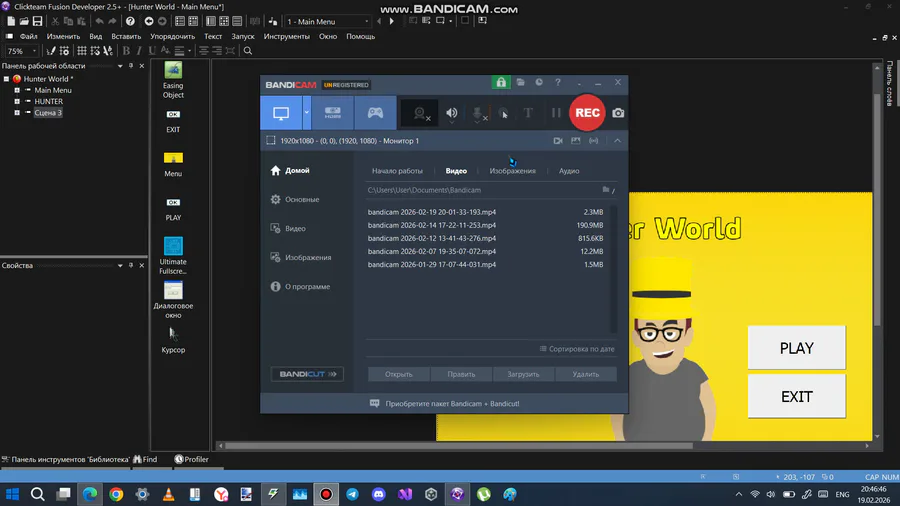Start recording with the red REC button
Viewport: 900px width, 506px height.
pos(587,112)
